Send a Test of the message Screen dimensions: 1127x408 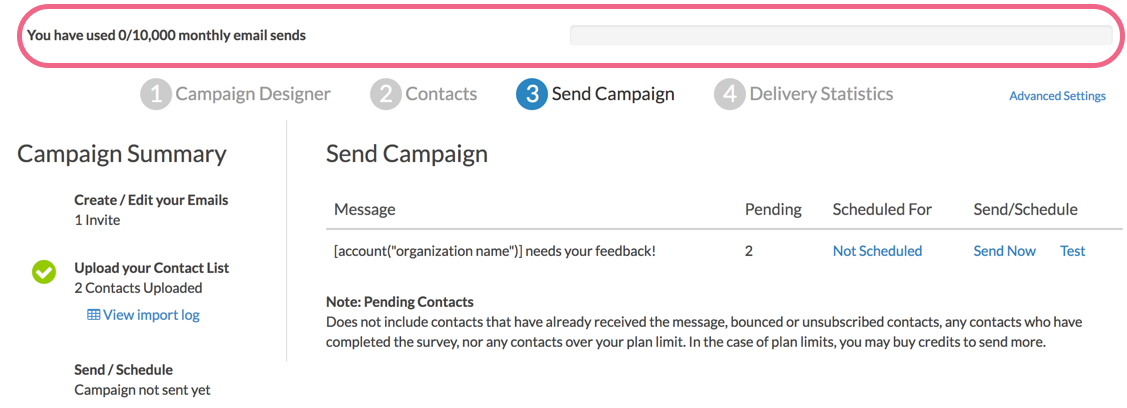coord(1072,251)
